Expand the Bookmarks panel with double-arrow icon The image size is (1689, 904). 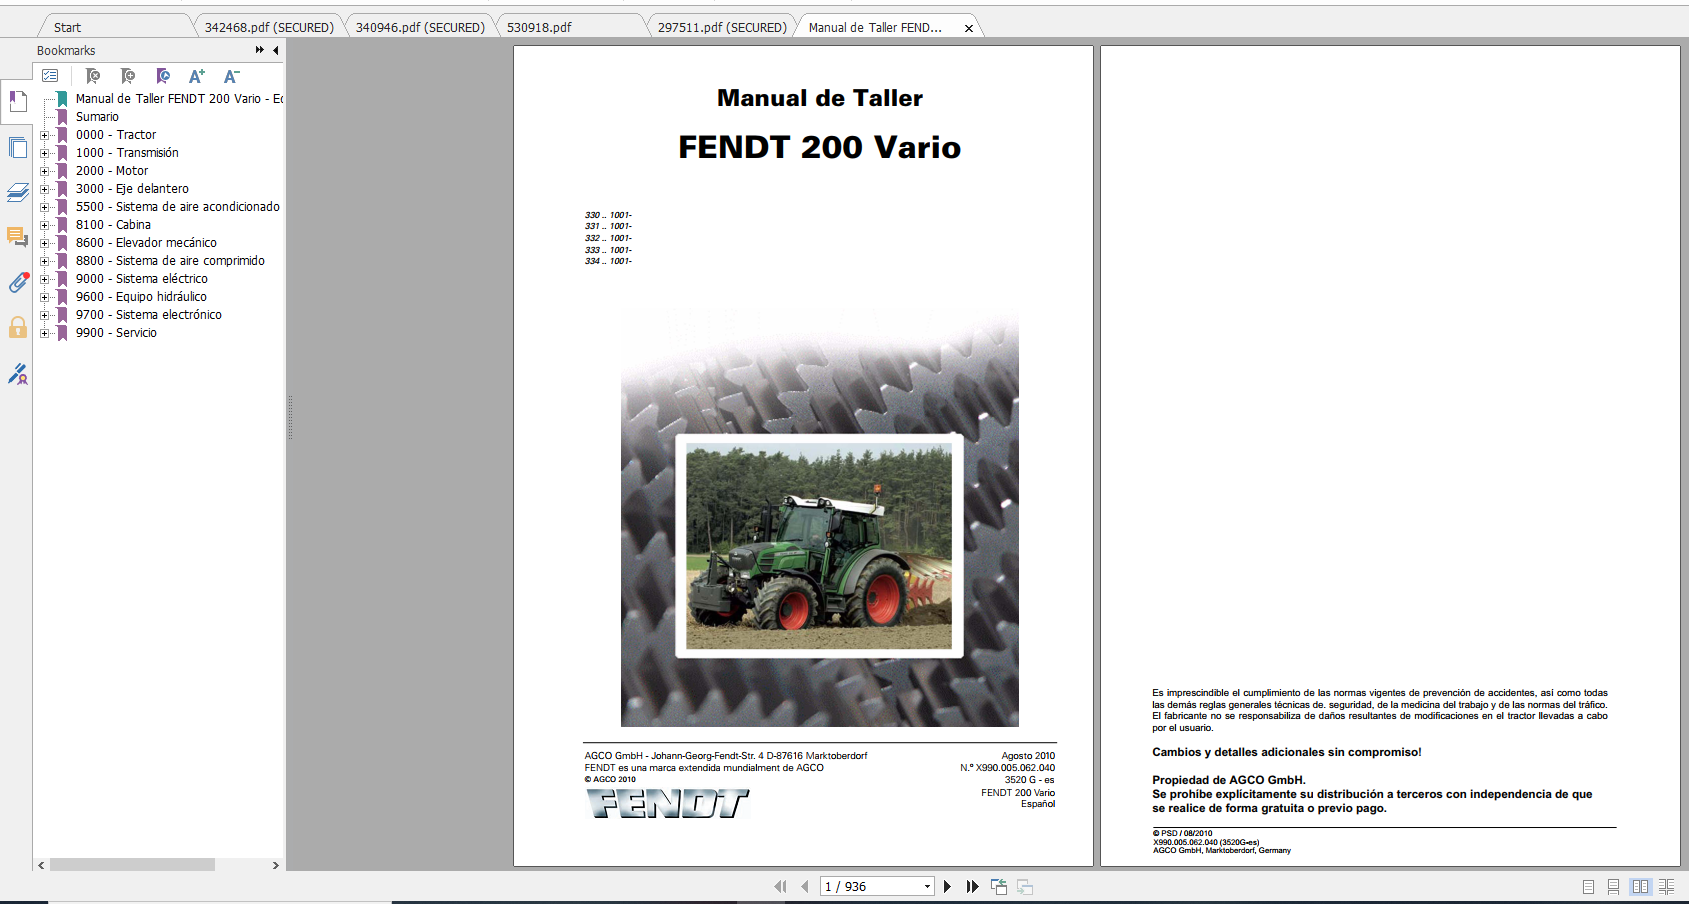coord(260,50)
